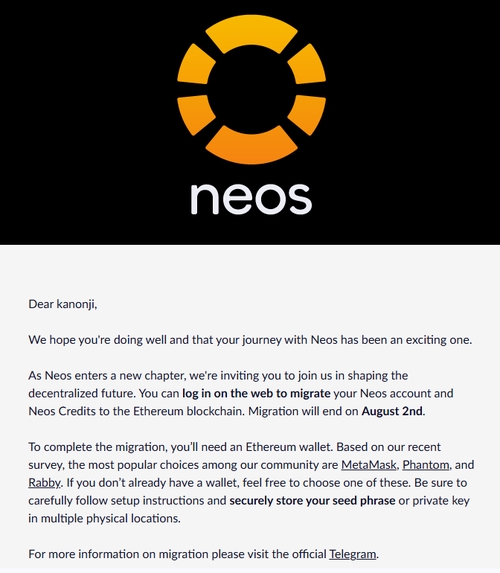The height and width of the screenshot is (573, 500).
Task: Open the MetaMask wallet link
Action: [x=368, y=465]
